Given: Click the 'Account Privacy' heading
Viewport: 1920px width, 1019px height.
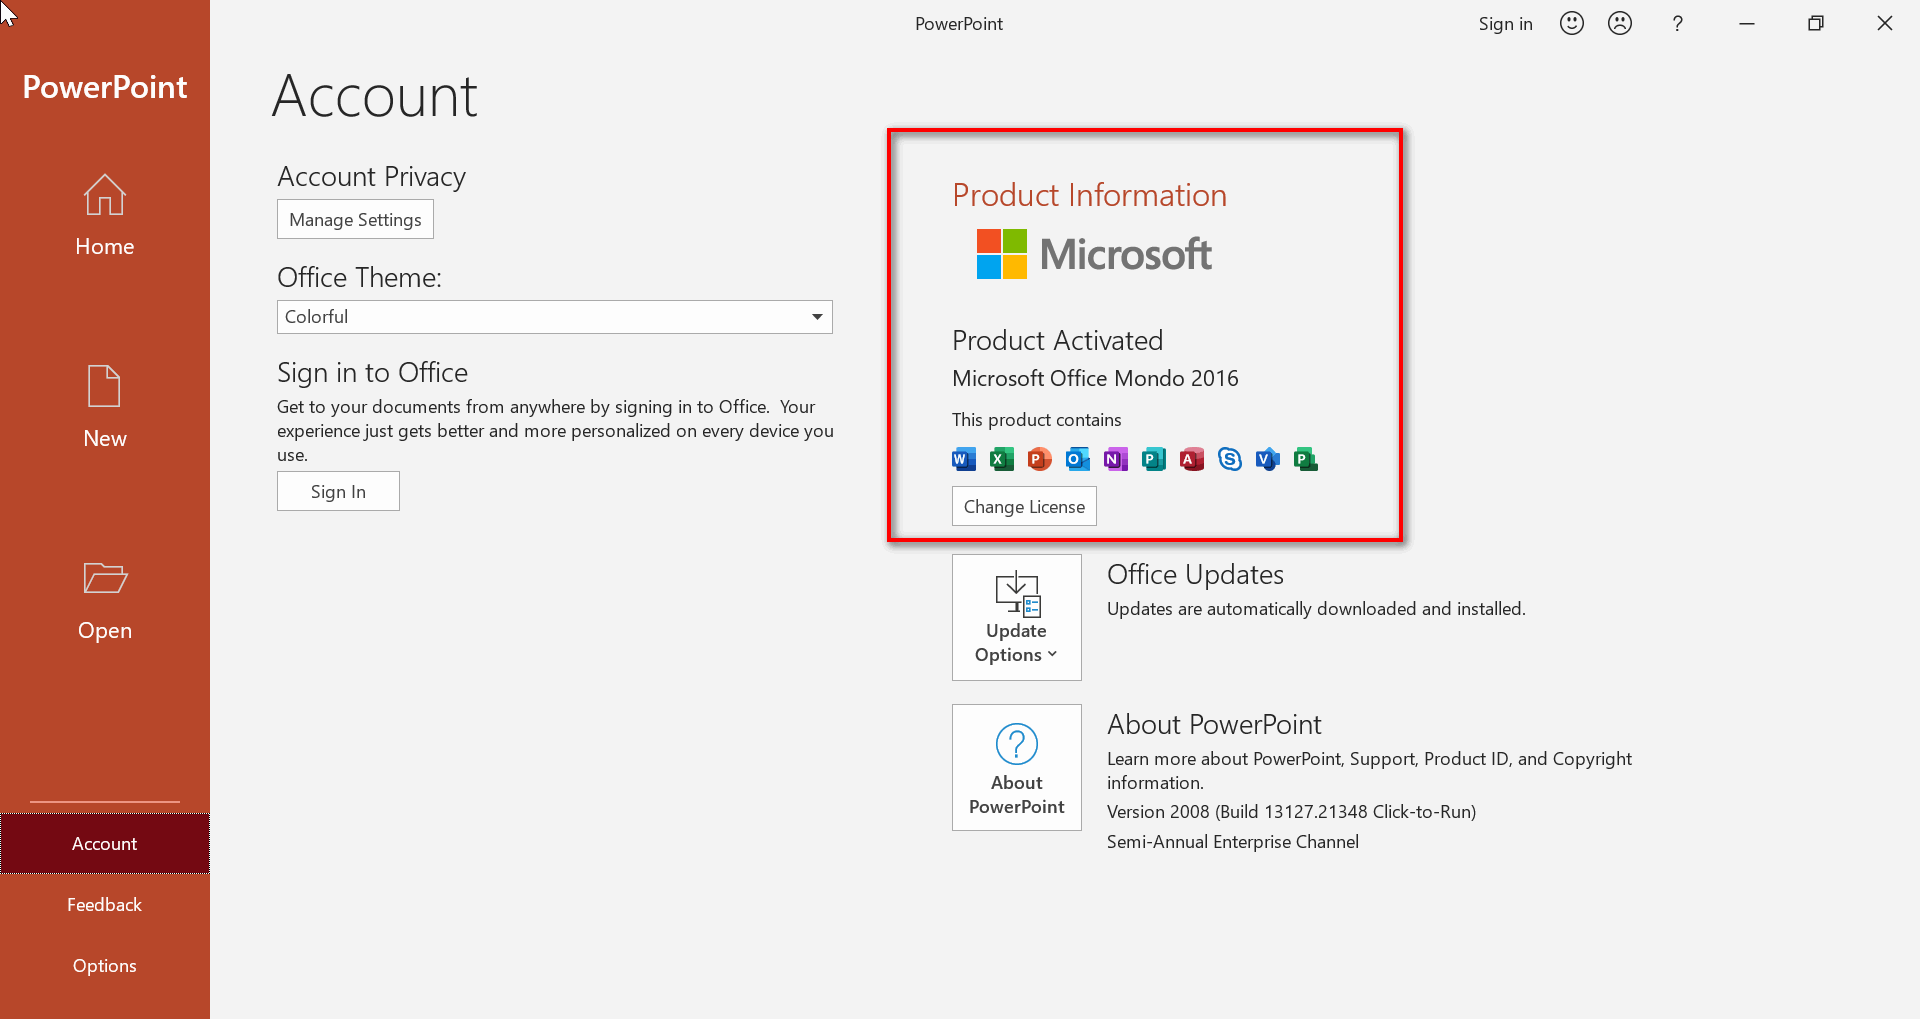Looking at the screenshot, I should (x=371, y=176).
